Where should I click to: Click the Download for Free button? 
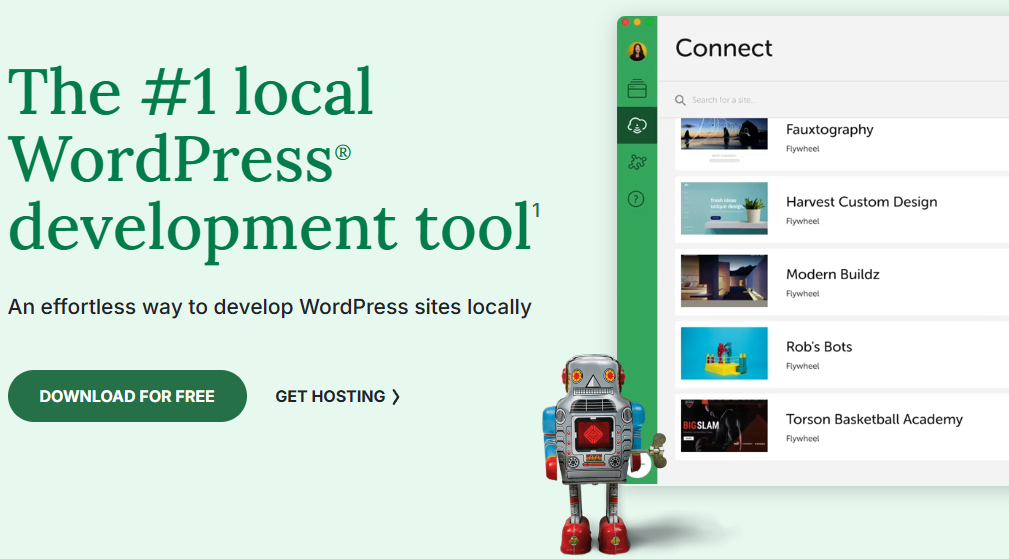tap(127, 396)
